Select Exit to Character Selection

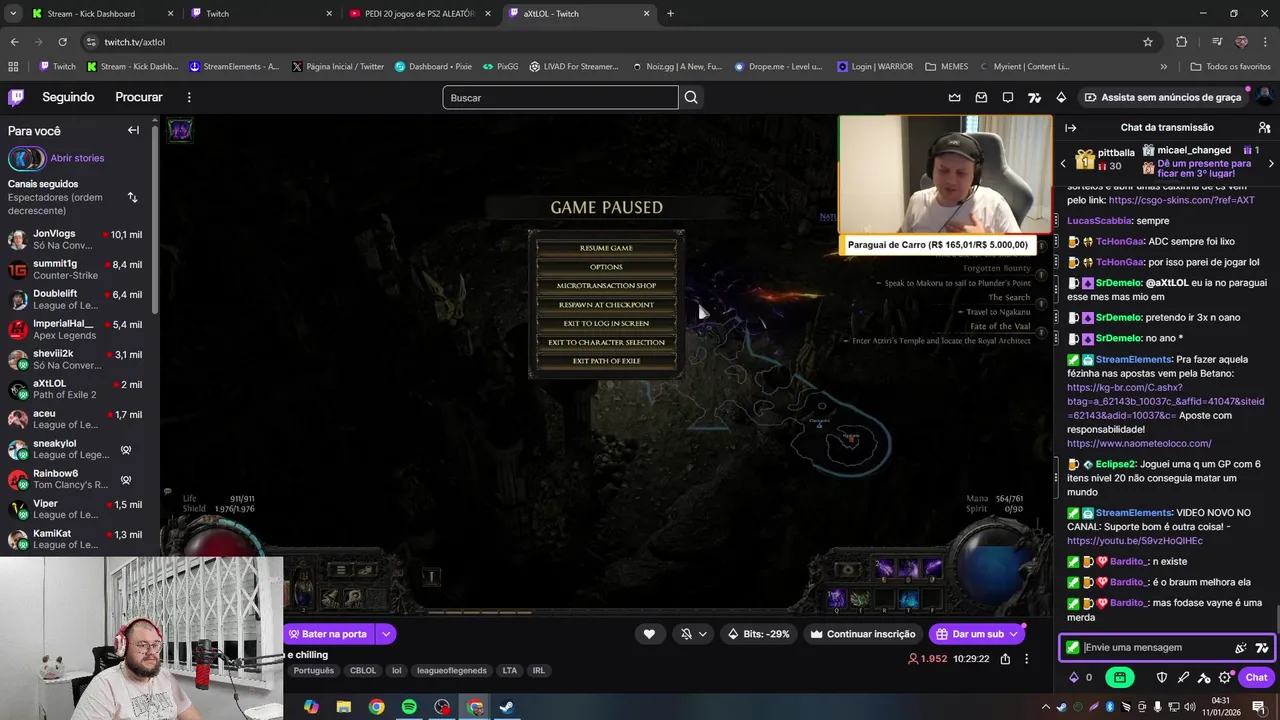pos(606,342)
